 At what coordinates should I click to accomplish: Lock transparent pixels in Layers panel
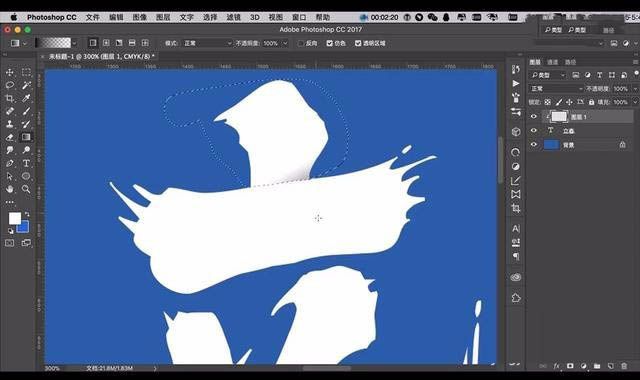(548, 102)
